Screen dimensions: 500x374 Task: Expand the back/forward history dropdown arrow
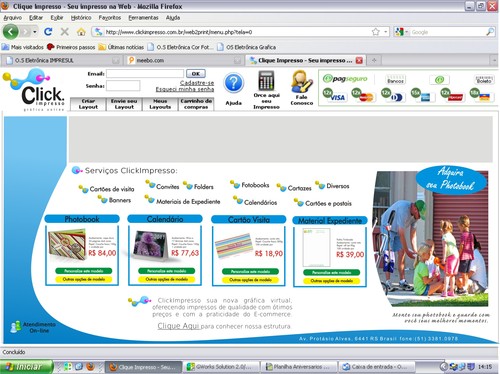tap(35, 32)
